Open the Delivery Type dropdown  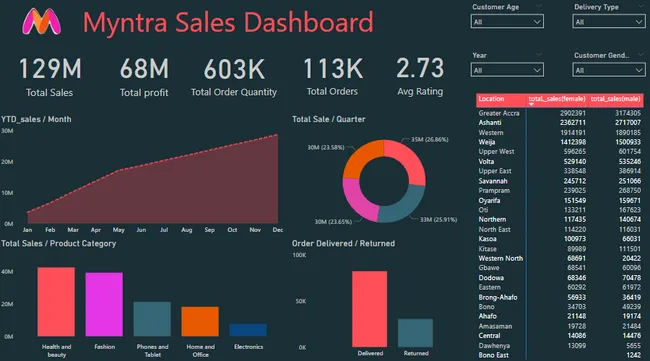(609, 22)
